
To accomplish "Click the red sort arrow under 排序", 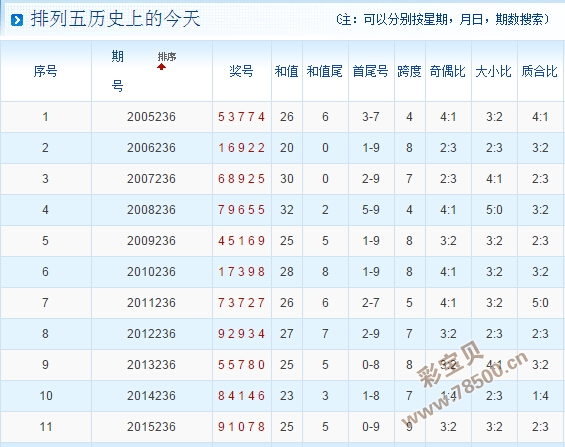I will (161, 67).
